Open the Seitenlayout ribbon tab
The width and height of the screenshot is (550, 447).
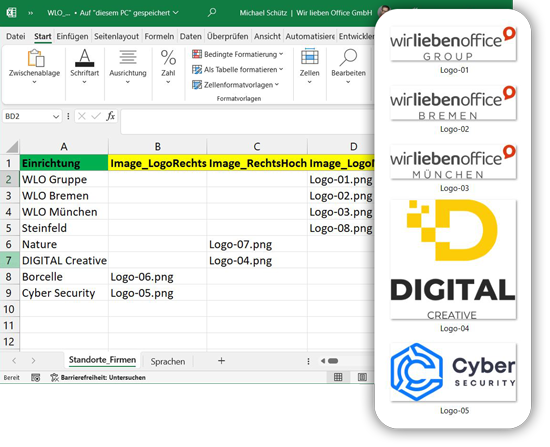pyautogui.click(x=116, y=36)
